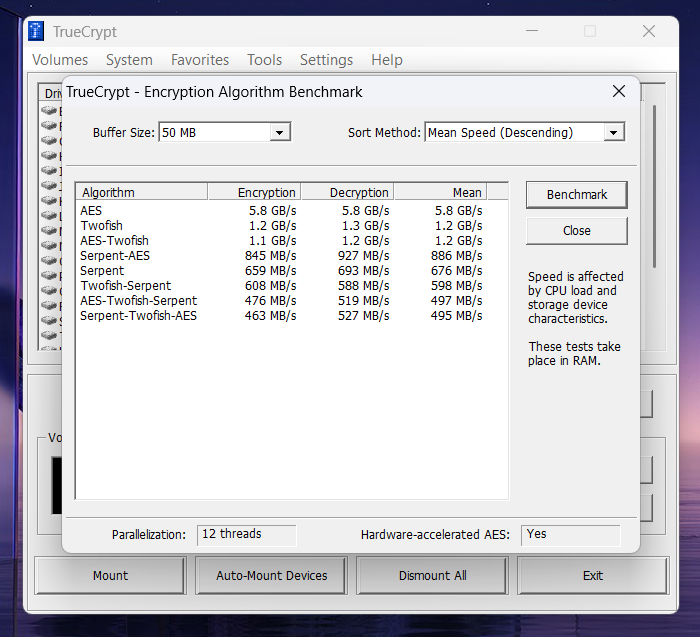Click the 845 MB/s encryption value
The height and width of the screenshot is (637, 700).
[271, 256]
